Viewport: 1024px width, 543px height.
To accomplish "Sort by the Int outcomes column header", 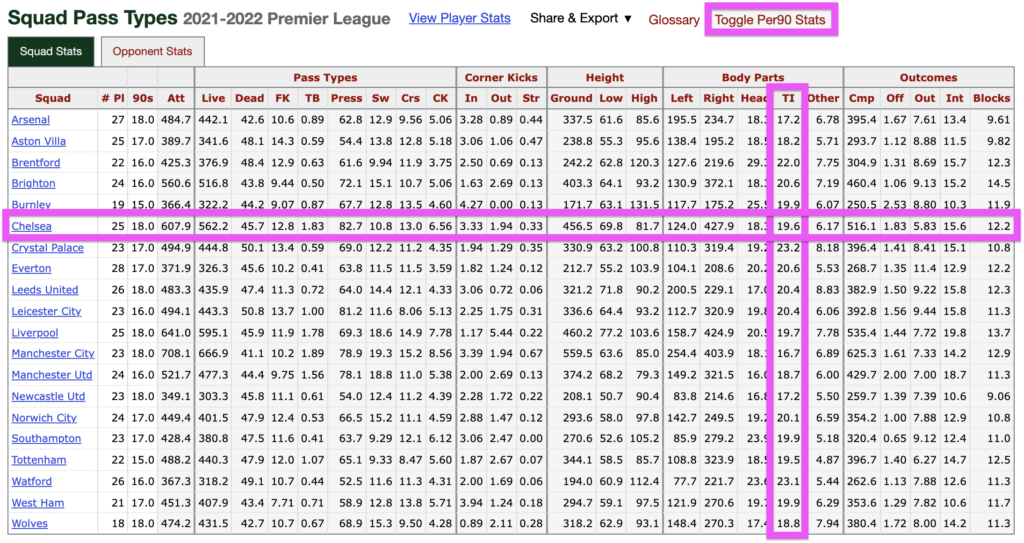I will tap(954, 98).
